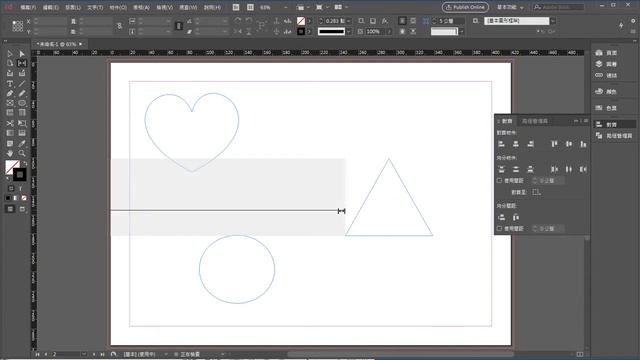640x360 pixels.
Task: Select the Selection tool arrow
Action: (10, 53)
